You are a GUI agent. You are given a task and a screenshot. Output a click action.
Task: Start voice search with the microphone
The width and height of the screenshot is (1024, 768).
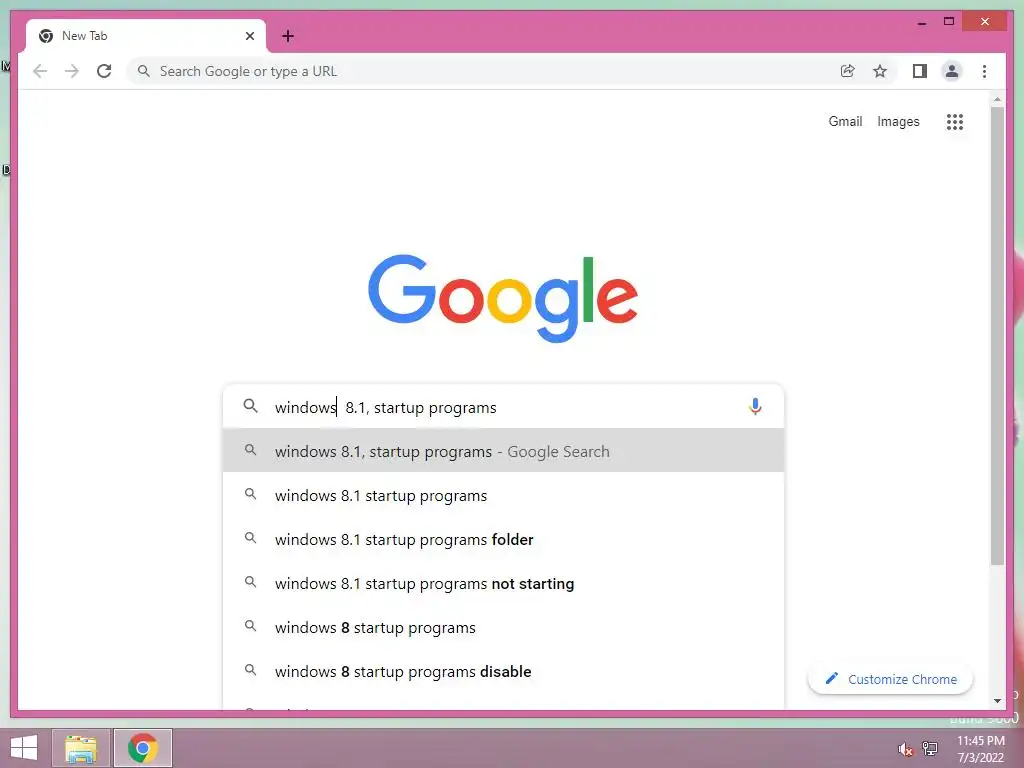pos(755,407)
